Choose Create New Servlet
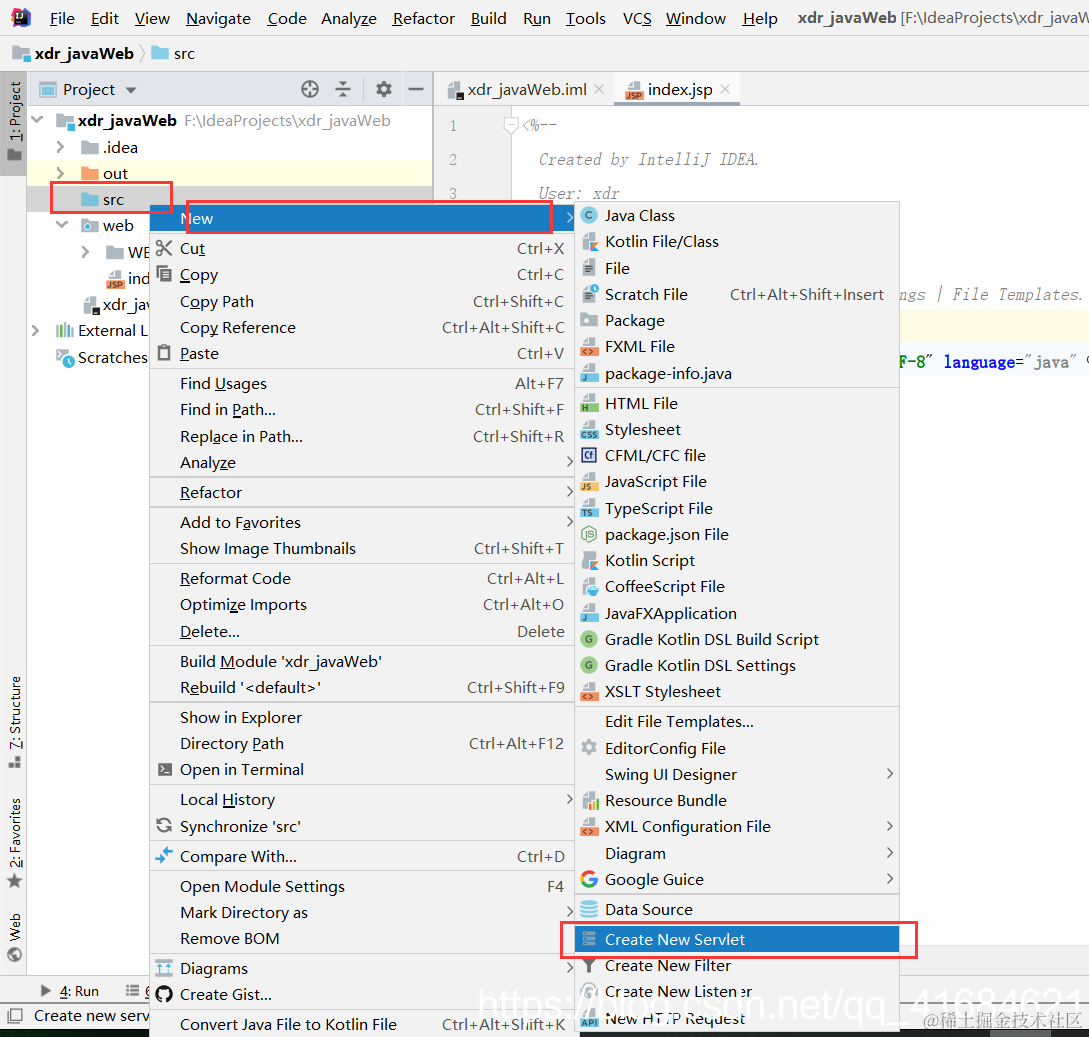This screenshot has height=1037, width=1089. (737, 940)
